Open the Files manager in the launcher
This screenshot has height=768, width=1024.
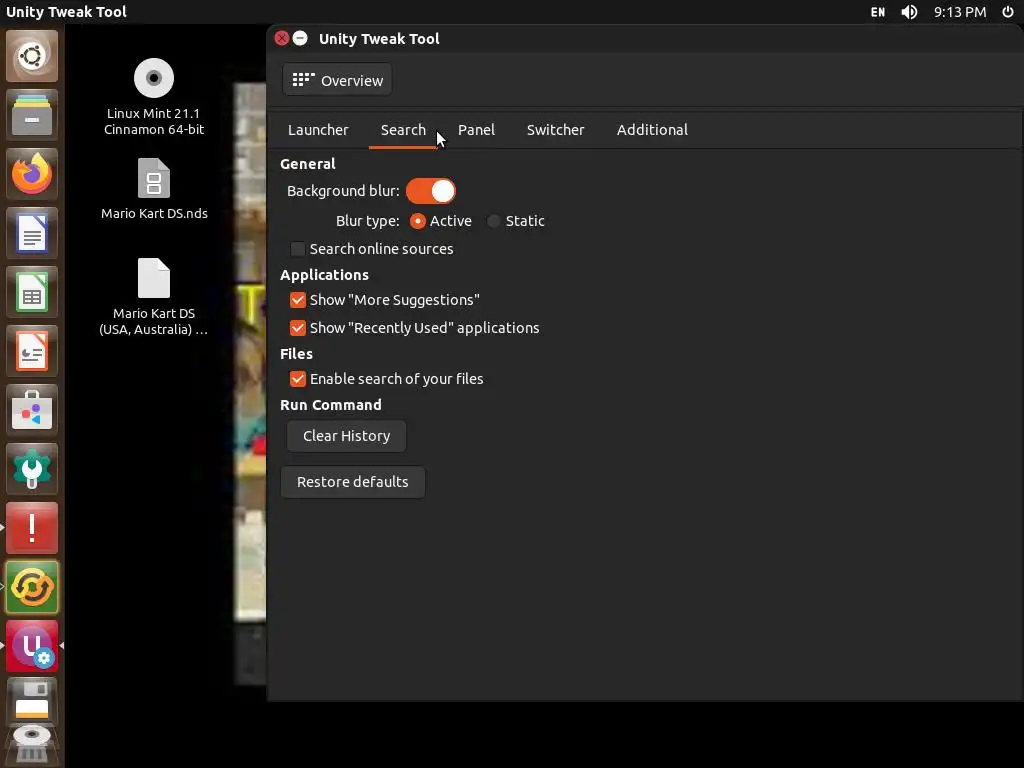(x=32, y=116)
